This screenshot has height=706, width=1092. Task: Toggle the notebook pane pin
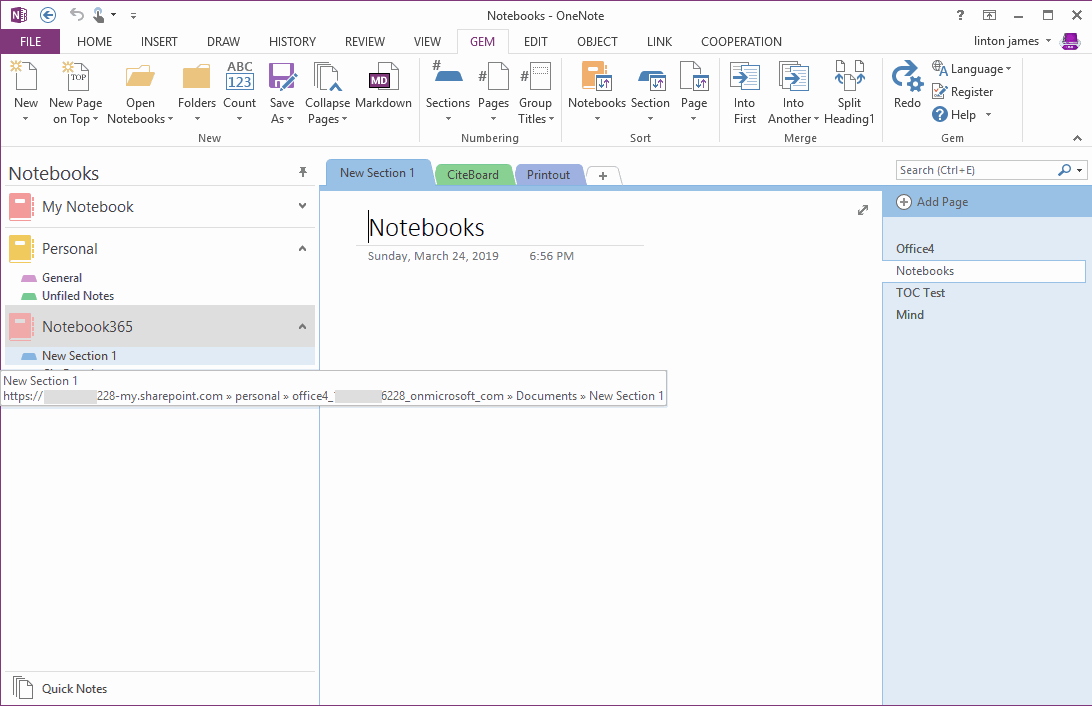(x=303, y=173)
